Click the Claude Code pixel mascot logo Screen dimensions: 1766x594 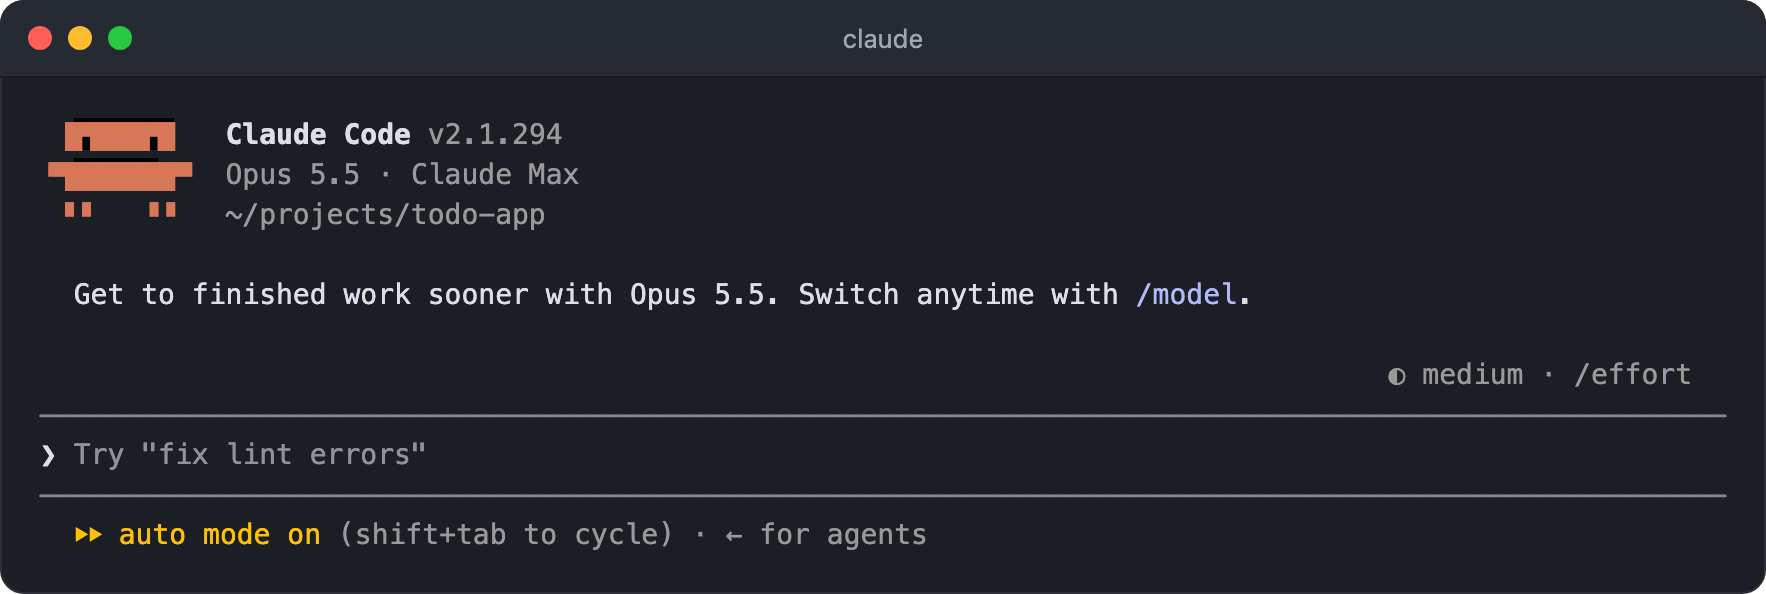click(120, 168)
